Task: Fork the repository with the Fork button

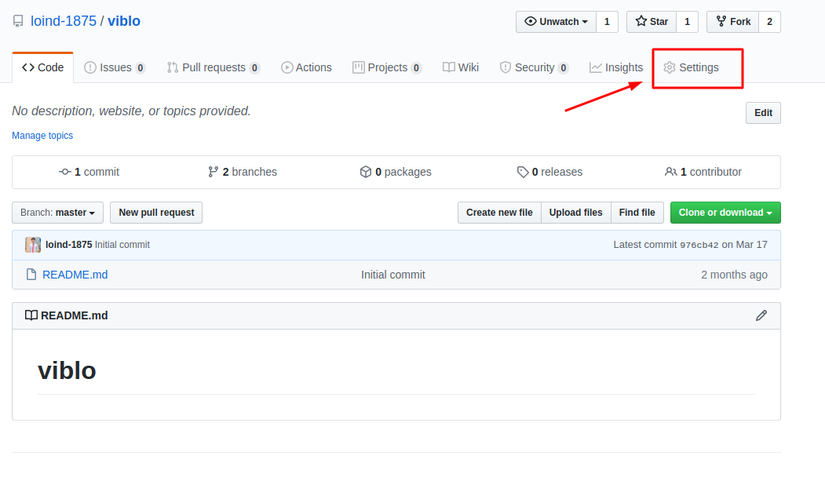Action: pyautogui.click(x=733, y=22)
